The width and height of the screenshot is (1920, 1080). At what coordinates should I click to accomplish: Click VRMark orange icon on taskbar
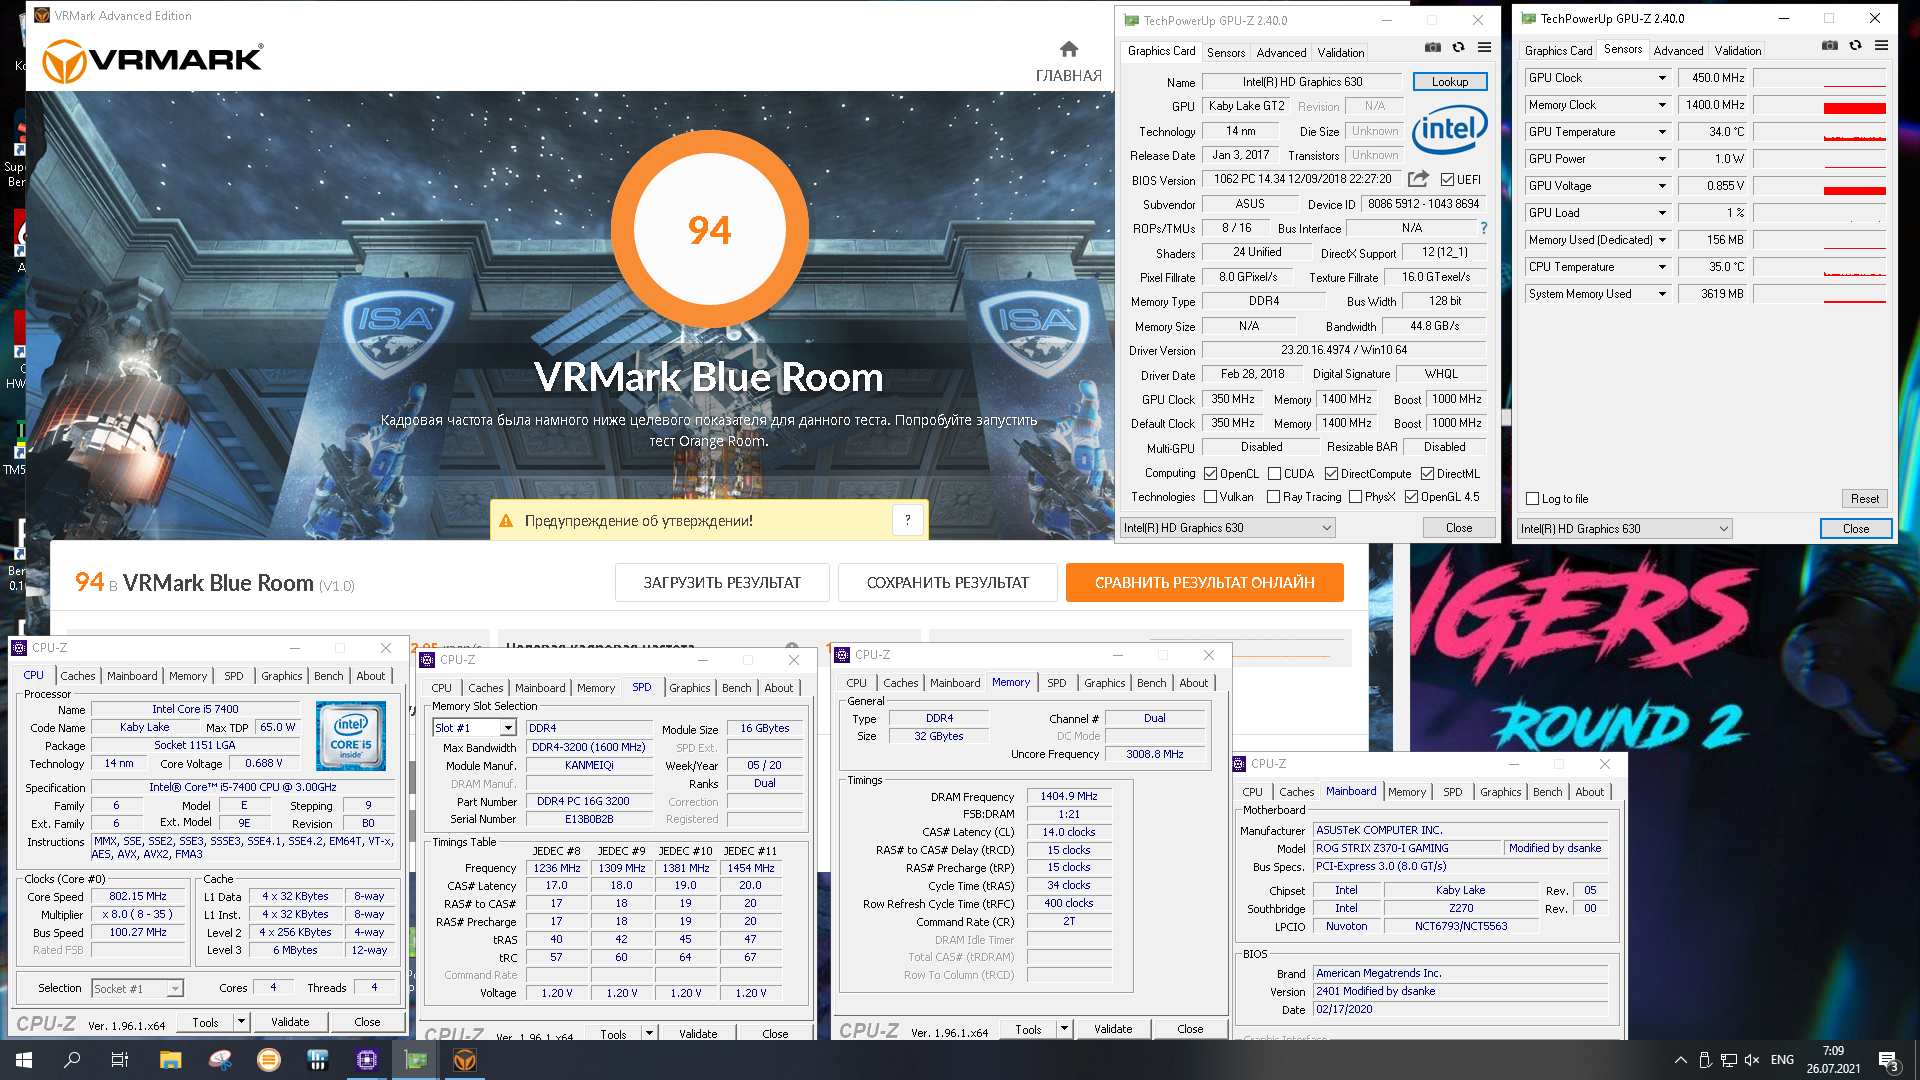465,1060
